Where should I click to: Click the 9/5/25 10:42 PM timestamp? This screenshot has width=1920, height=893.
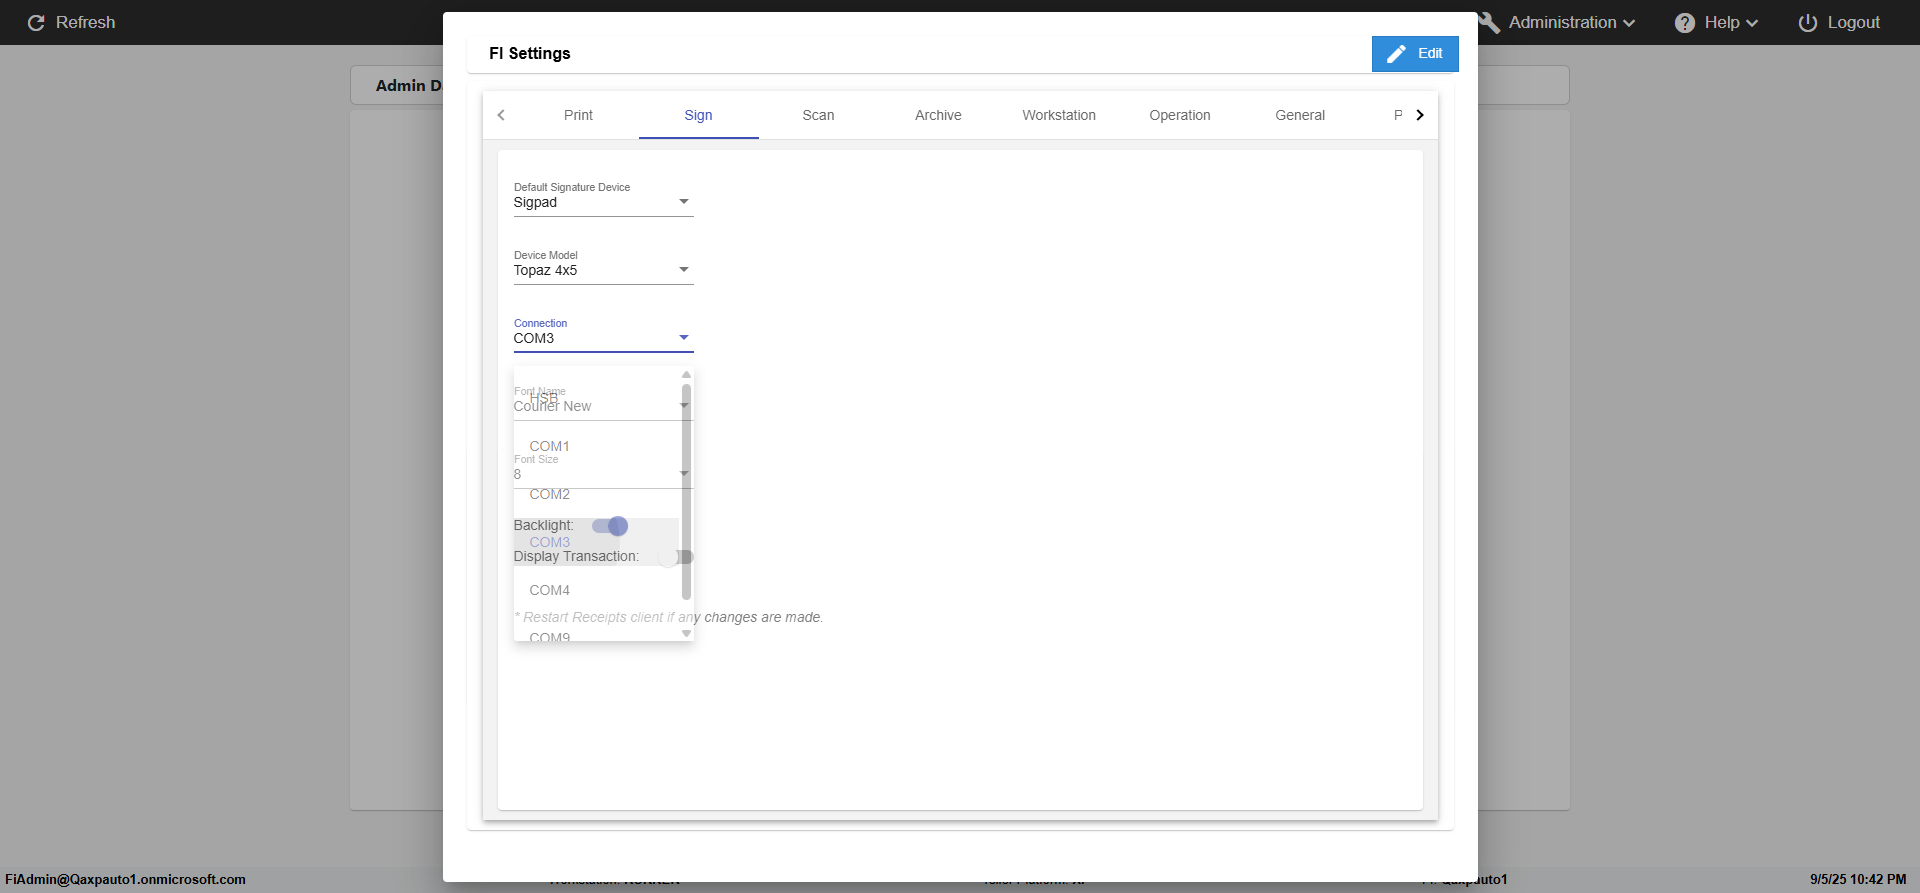1858,880
